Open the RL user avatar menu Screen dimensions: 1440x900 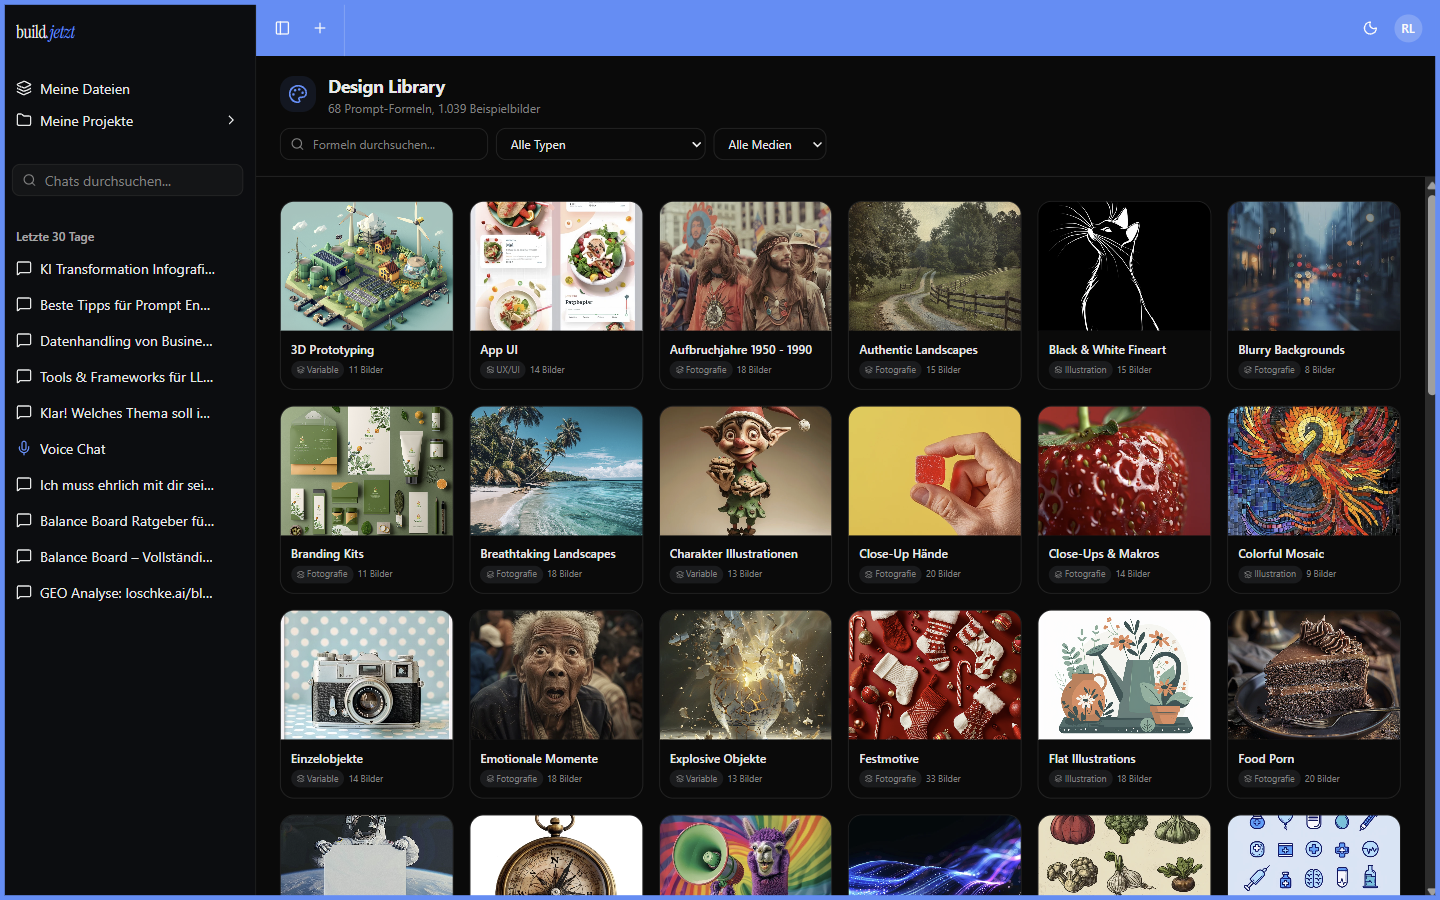tap(1408, 28)
